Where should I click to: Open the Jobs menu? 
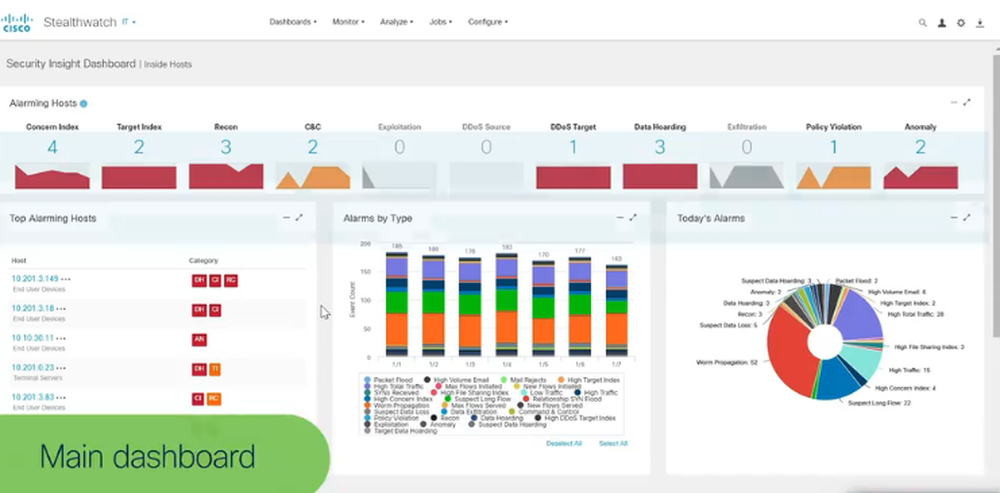(x=441, y=22)
